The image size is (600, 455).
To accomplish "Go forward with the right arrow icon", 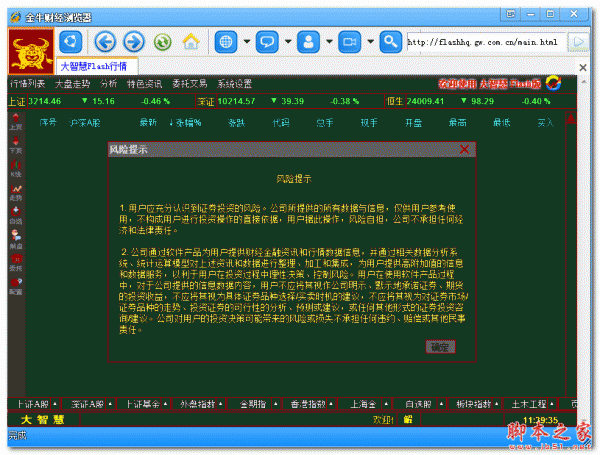I will coord(134,42).
